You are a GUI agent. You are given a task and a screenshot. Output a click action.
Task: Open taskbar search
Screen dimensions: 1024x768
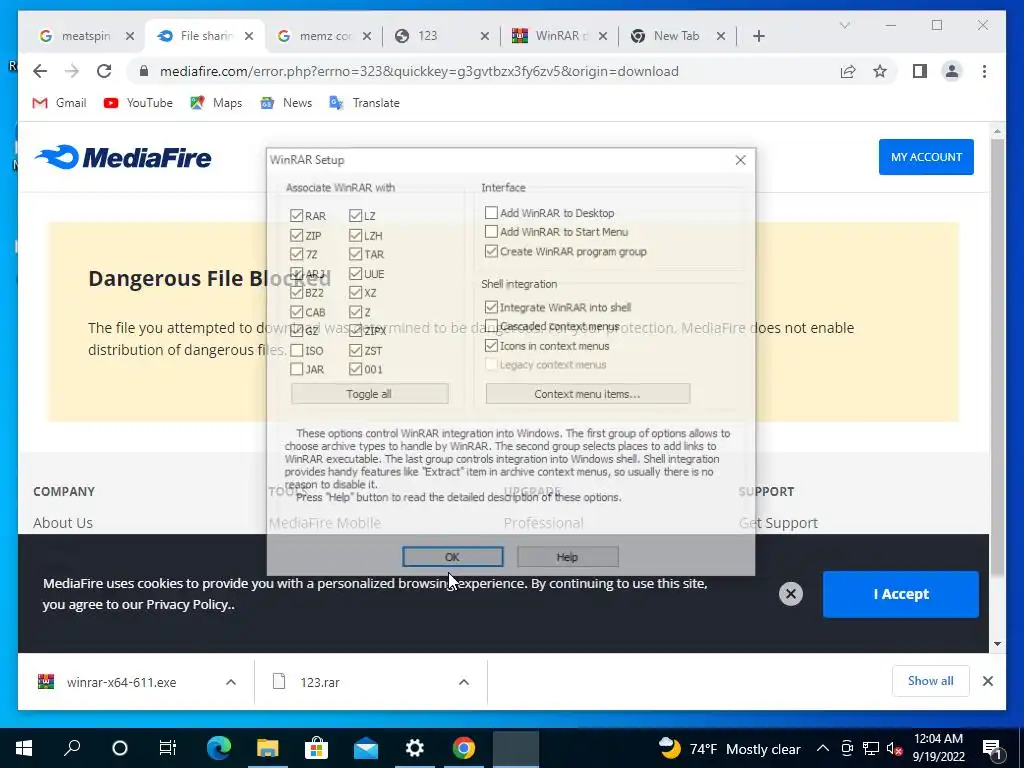tap(72, 748)
